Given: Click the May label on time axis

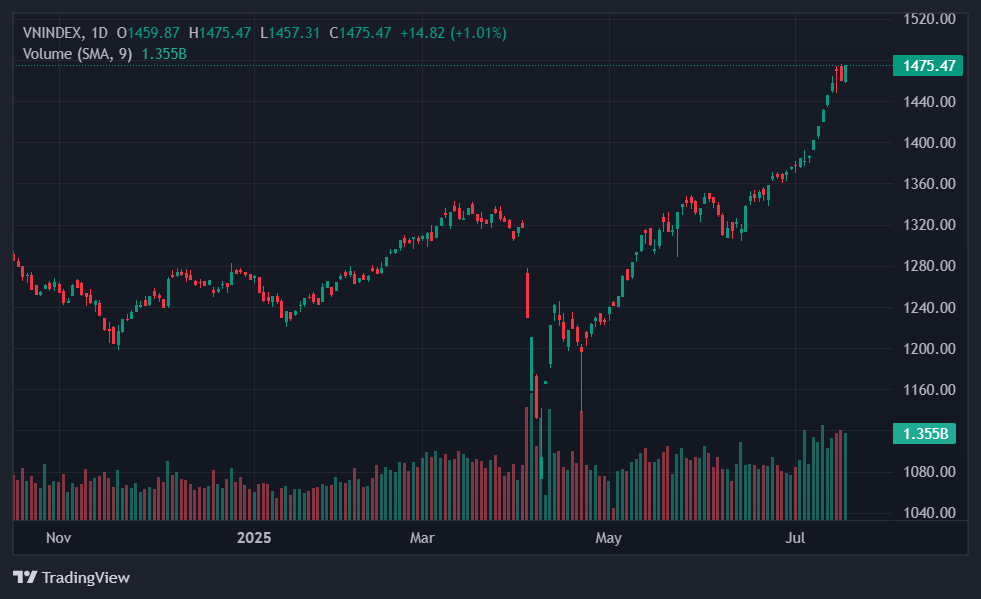Looking at the screenshot, I should pos(608,538).
